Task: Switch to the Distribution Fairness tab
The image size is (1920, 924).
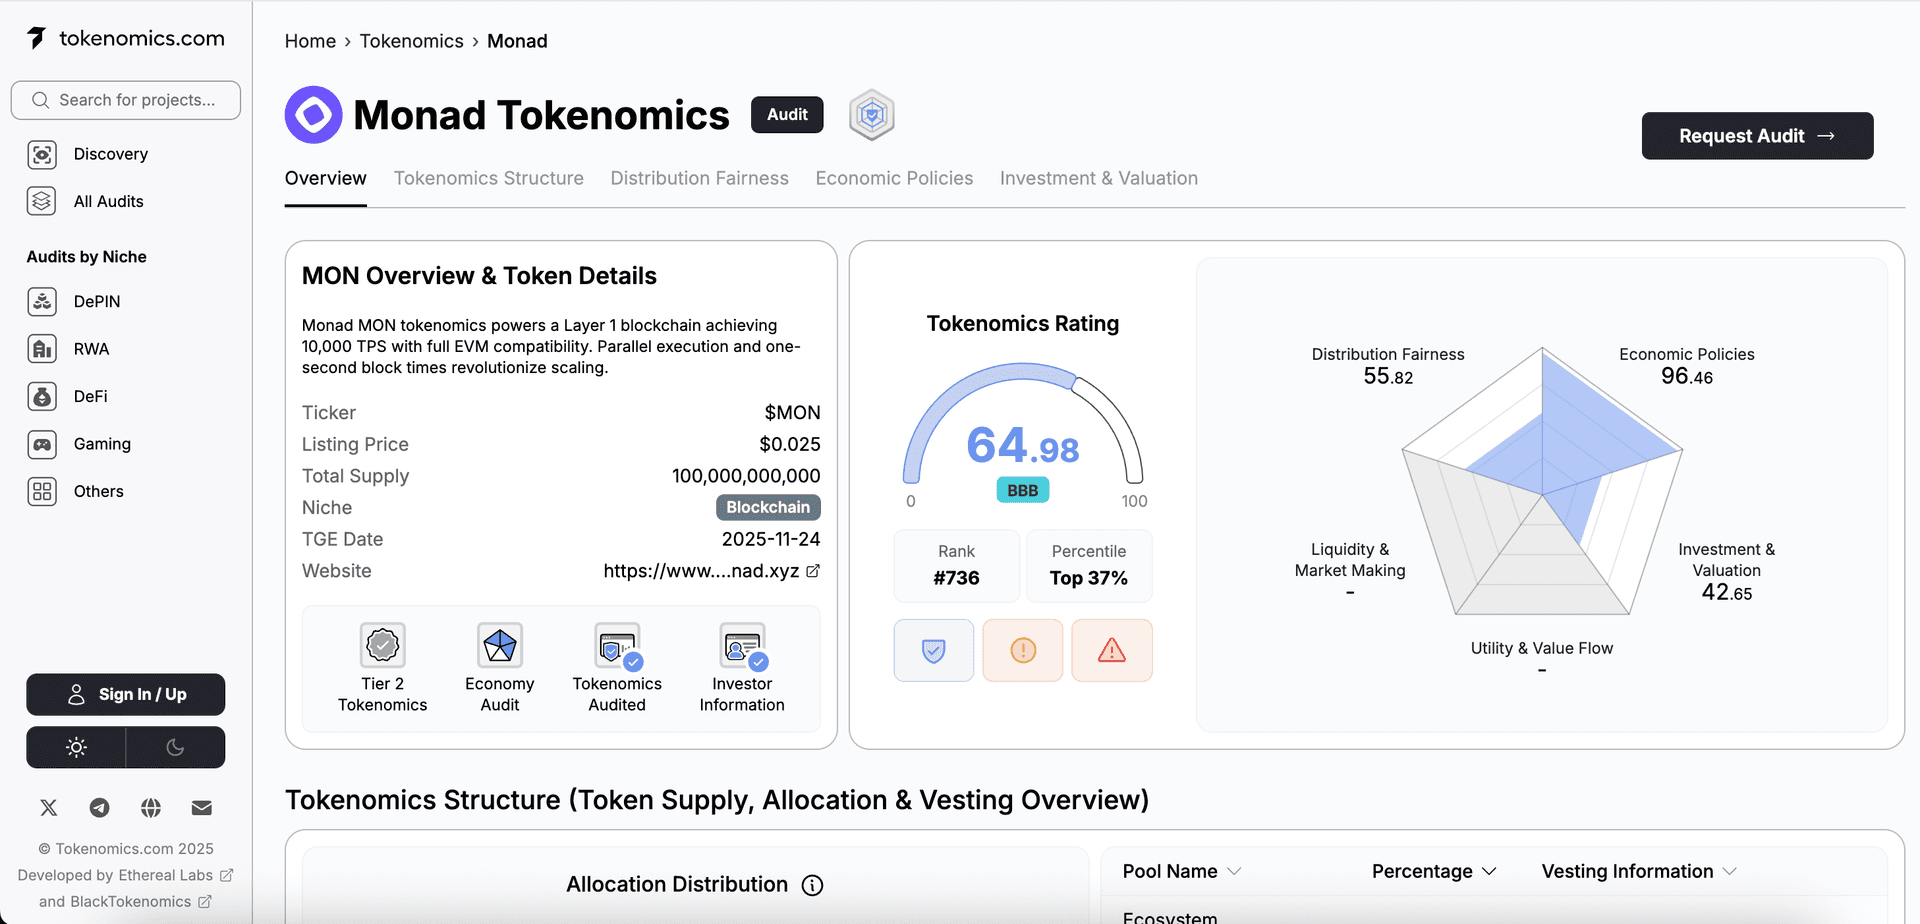Action: tap(699, 178)
